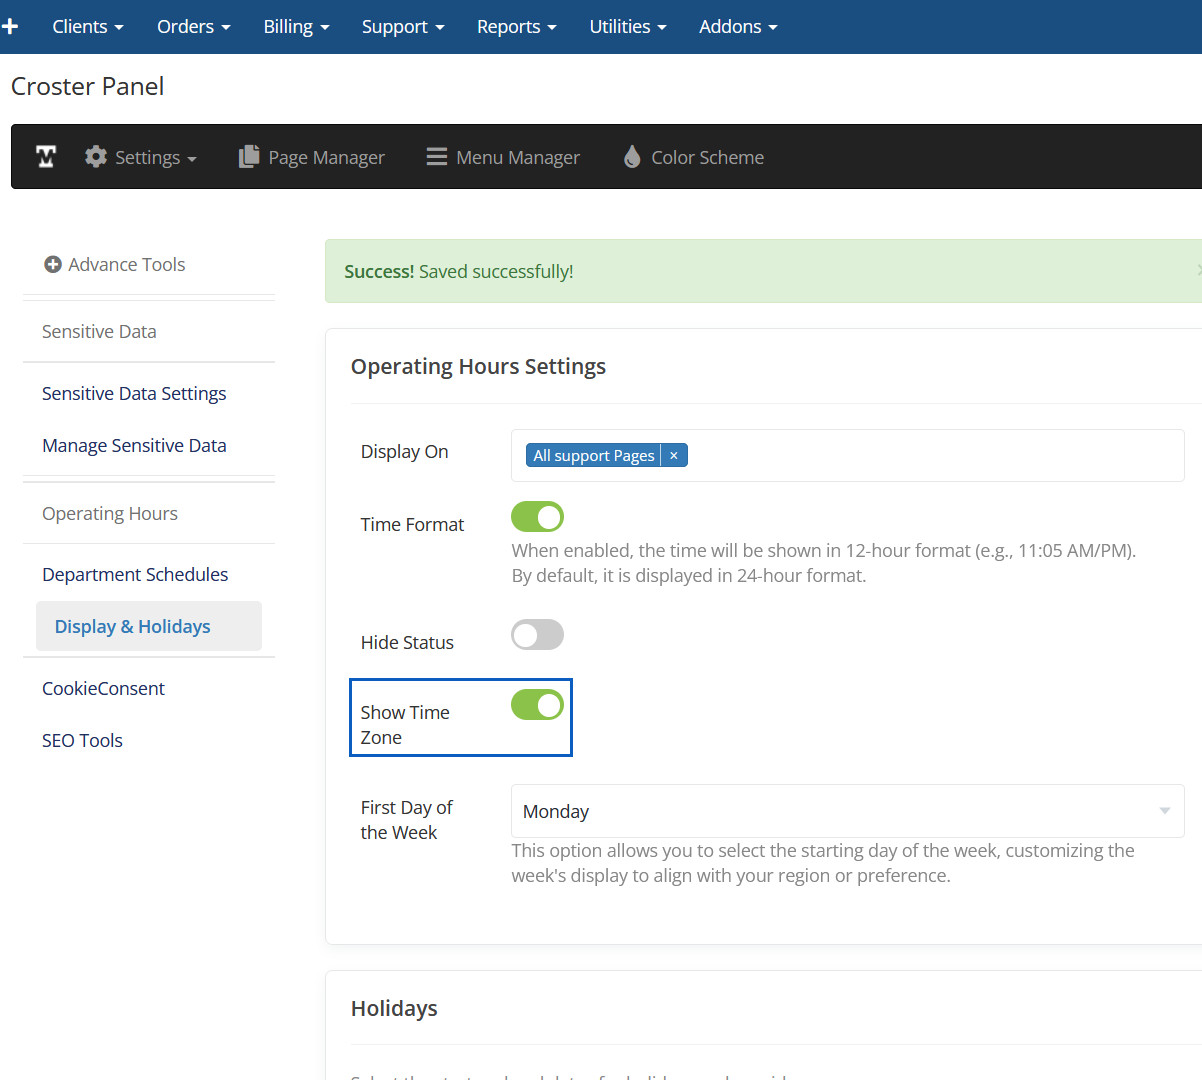Turn off Show Time Zone toggle
This screenshot has width=1202, height=1080.
click(x=537, y=705)
